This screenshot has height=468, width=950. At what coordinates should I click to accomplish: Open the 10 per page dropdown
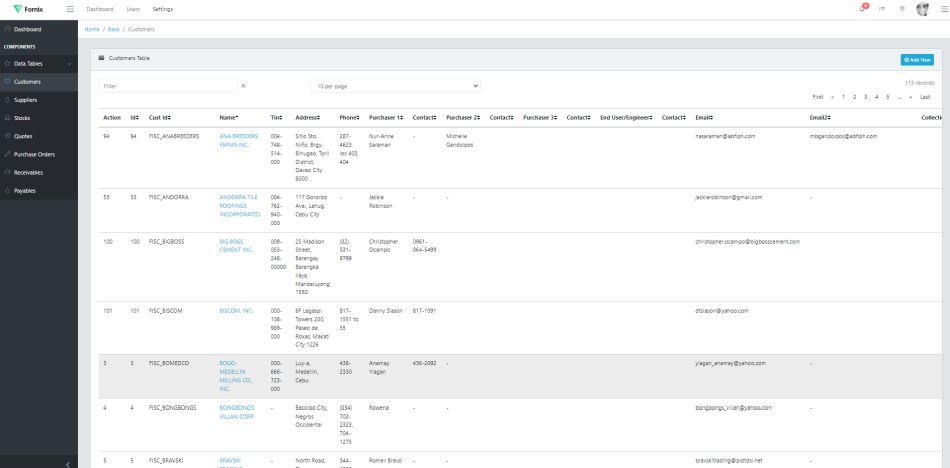[x=394, y=86]
